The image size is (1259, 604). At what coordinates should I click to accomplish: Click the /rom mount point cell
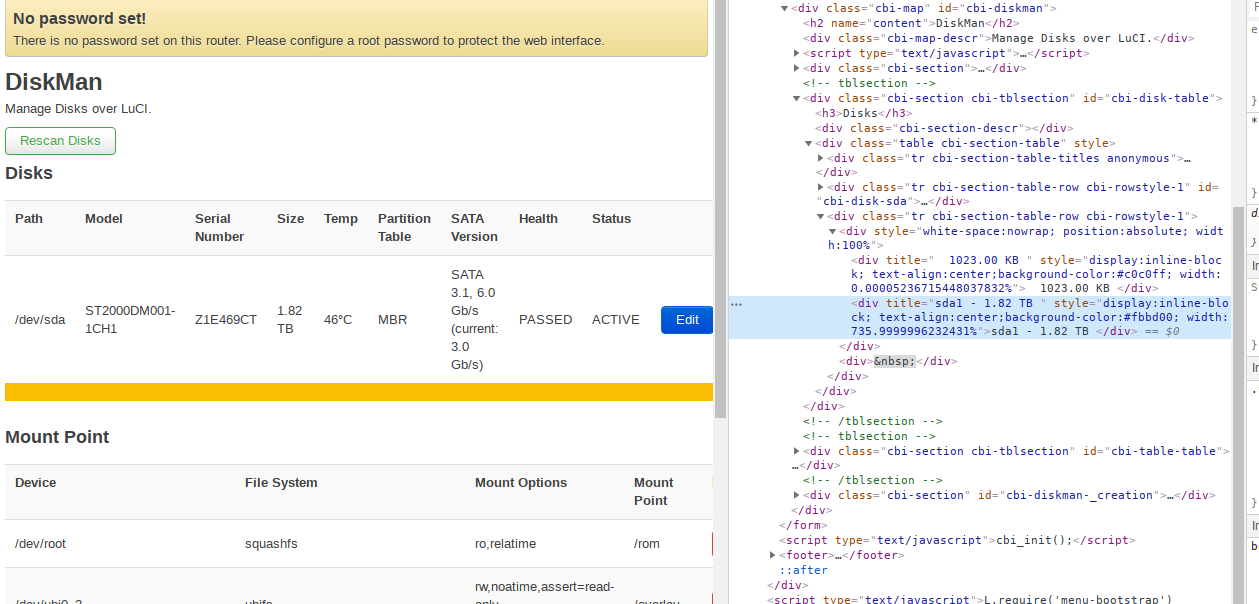coord(647,544)
